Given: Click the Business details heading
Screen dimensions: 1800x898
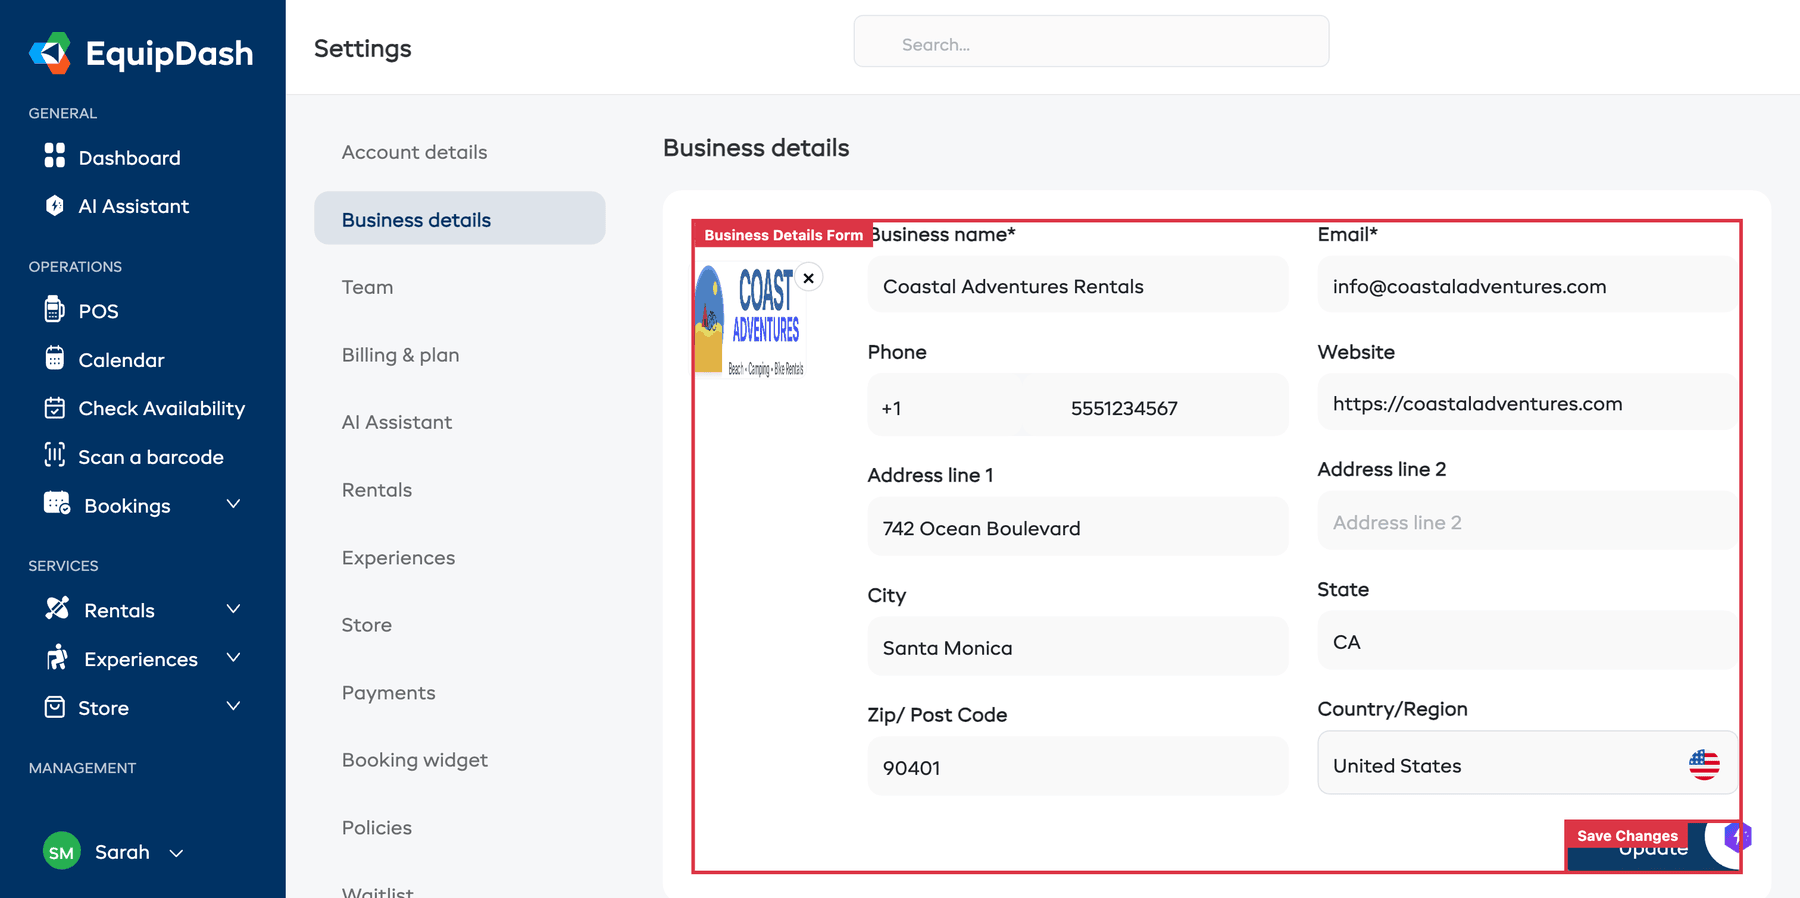Looking at the screenshot, I should 756,148.
